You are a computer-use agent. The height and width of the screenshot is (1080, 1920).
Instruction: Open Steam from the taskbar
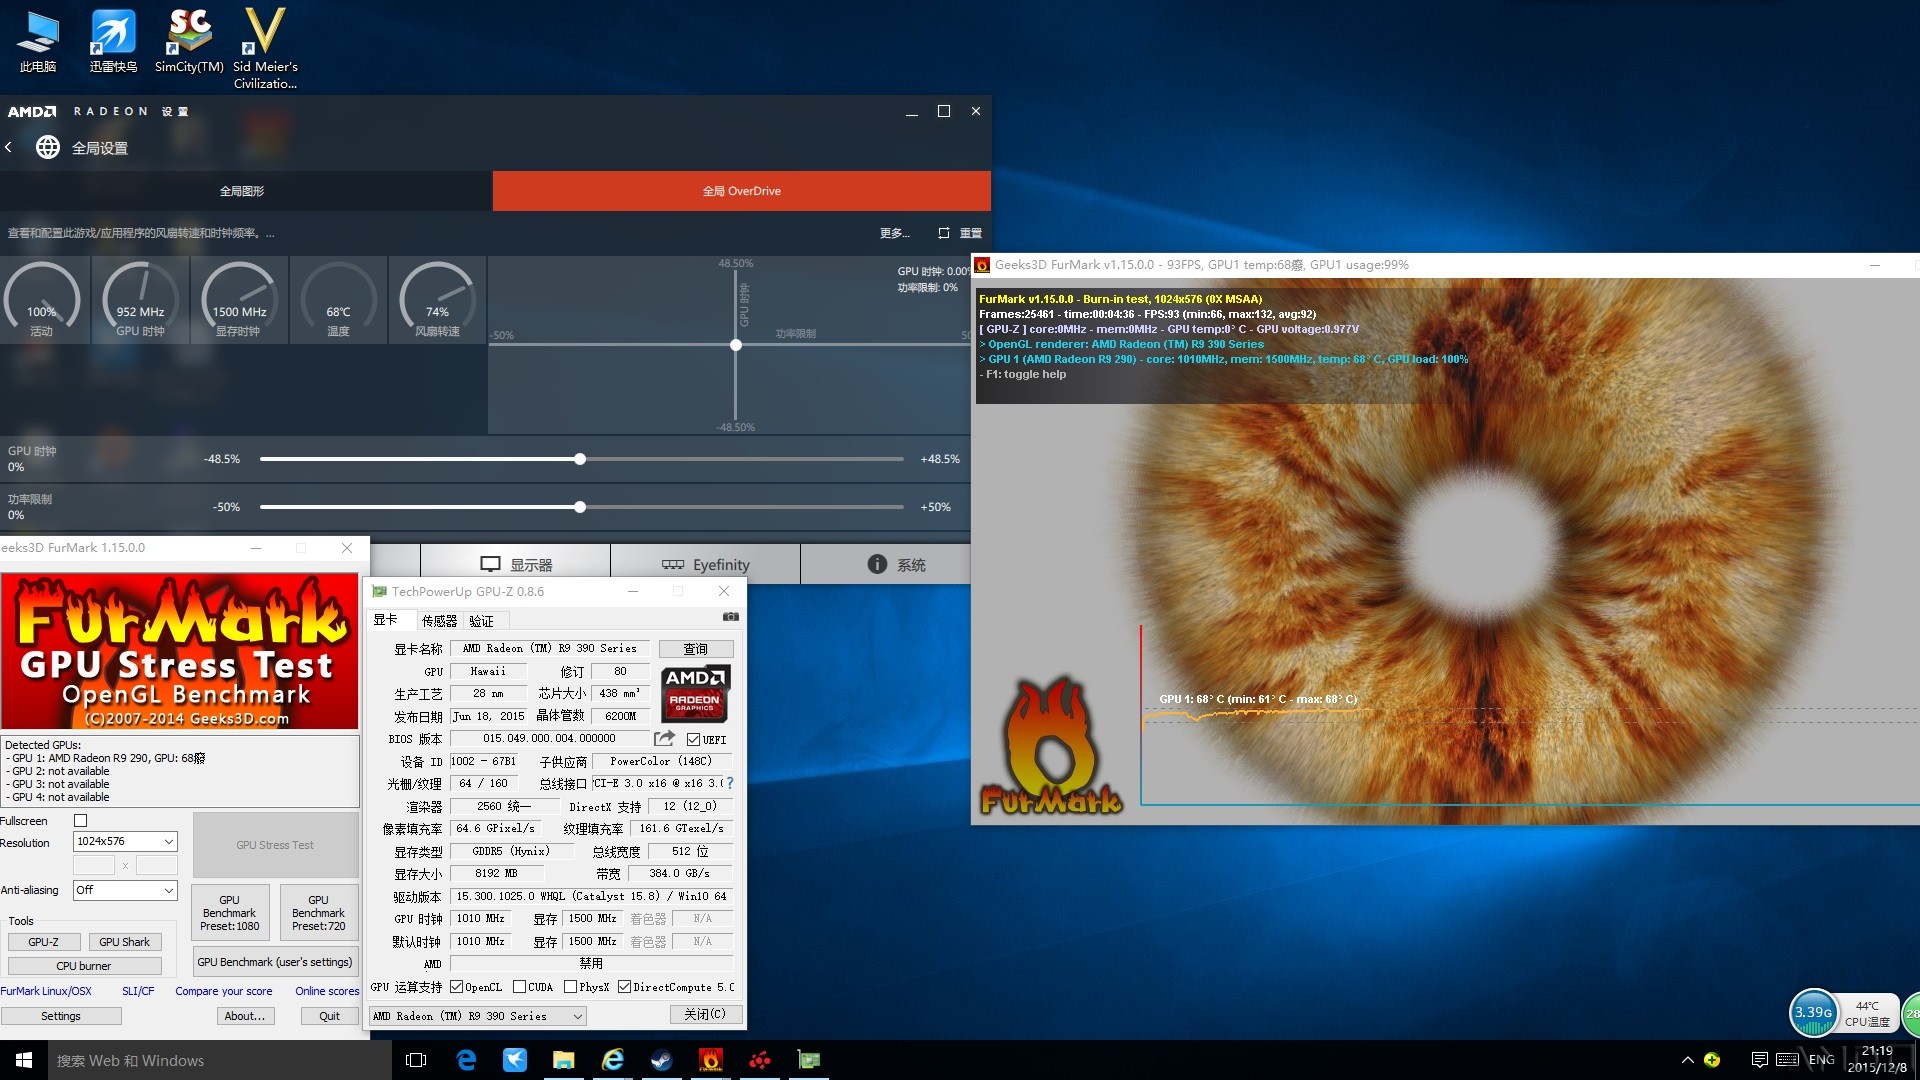point(662,1060)
